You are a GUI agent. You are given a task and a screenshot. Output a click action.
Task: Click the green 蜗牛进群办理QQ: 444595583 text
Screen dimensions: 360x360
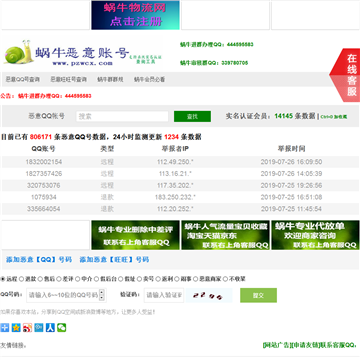pos(217,44)
